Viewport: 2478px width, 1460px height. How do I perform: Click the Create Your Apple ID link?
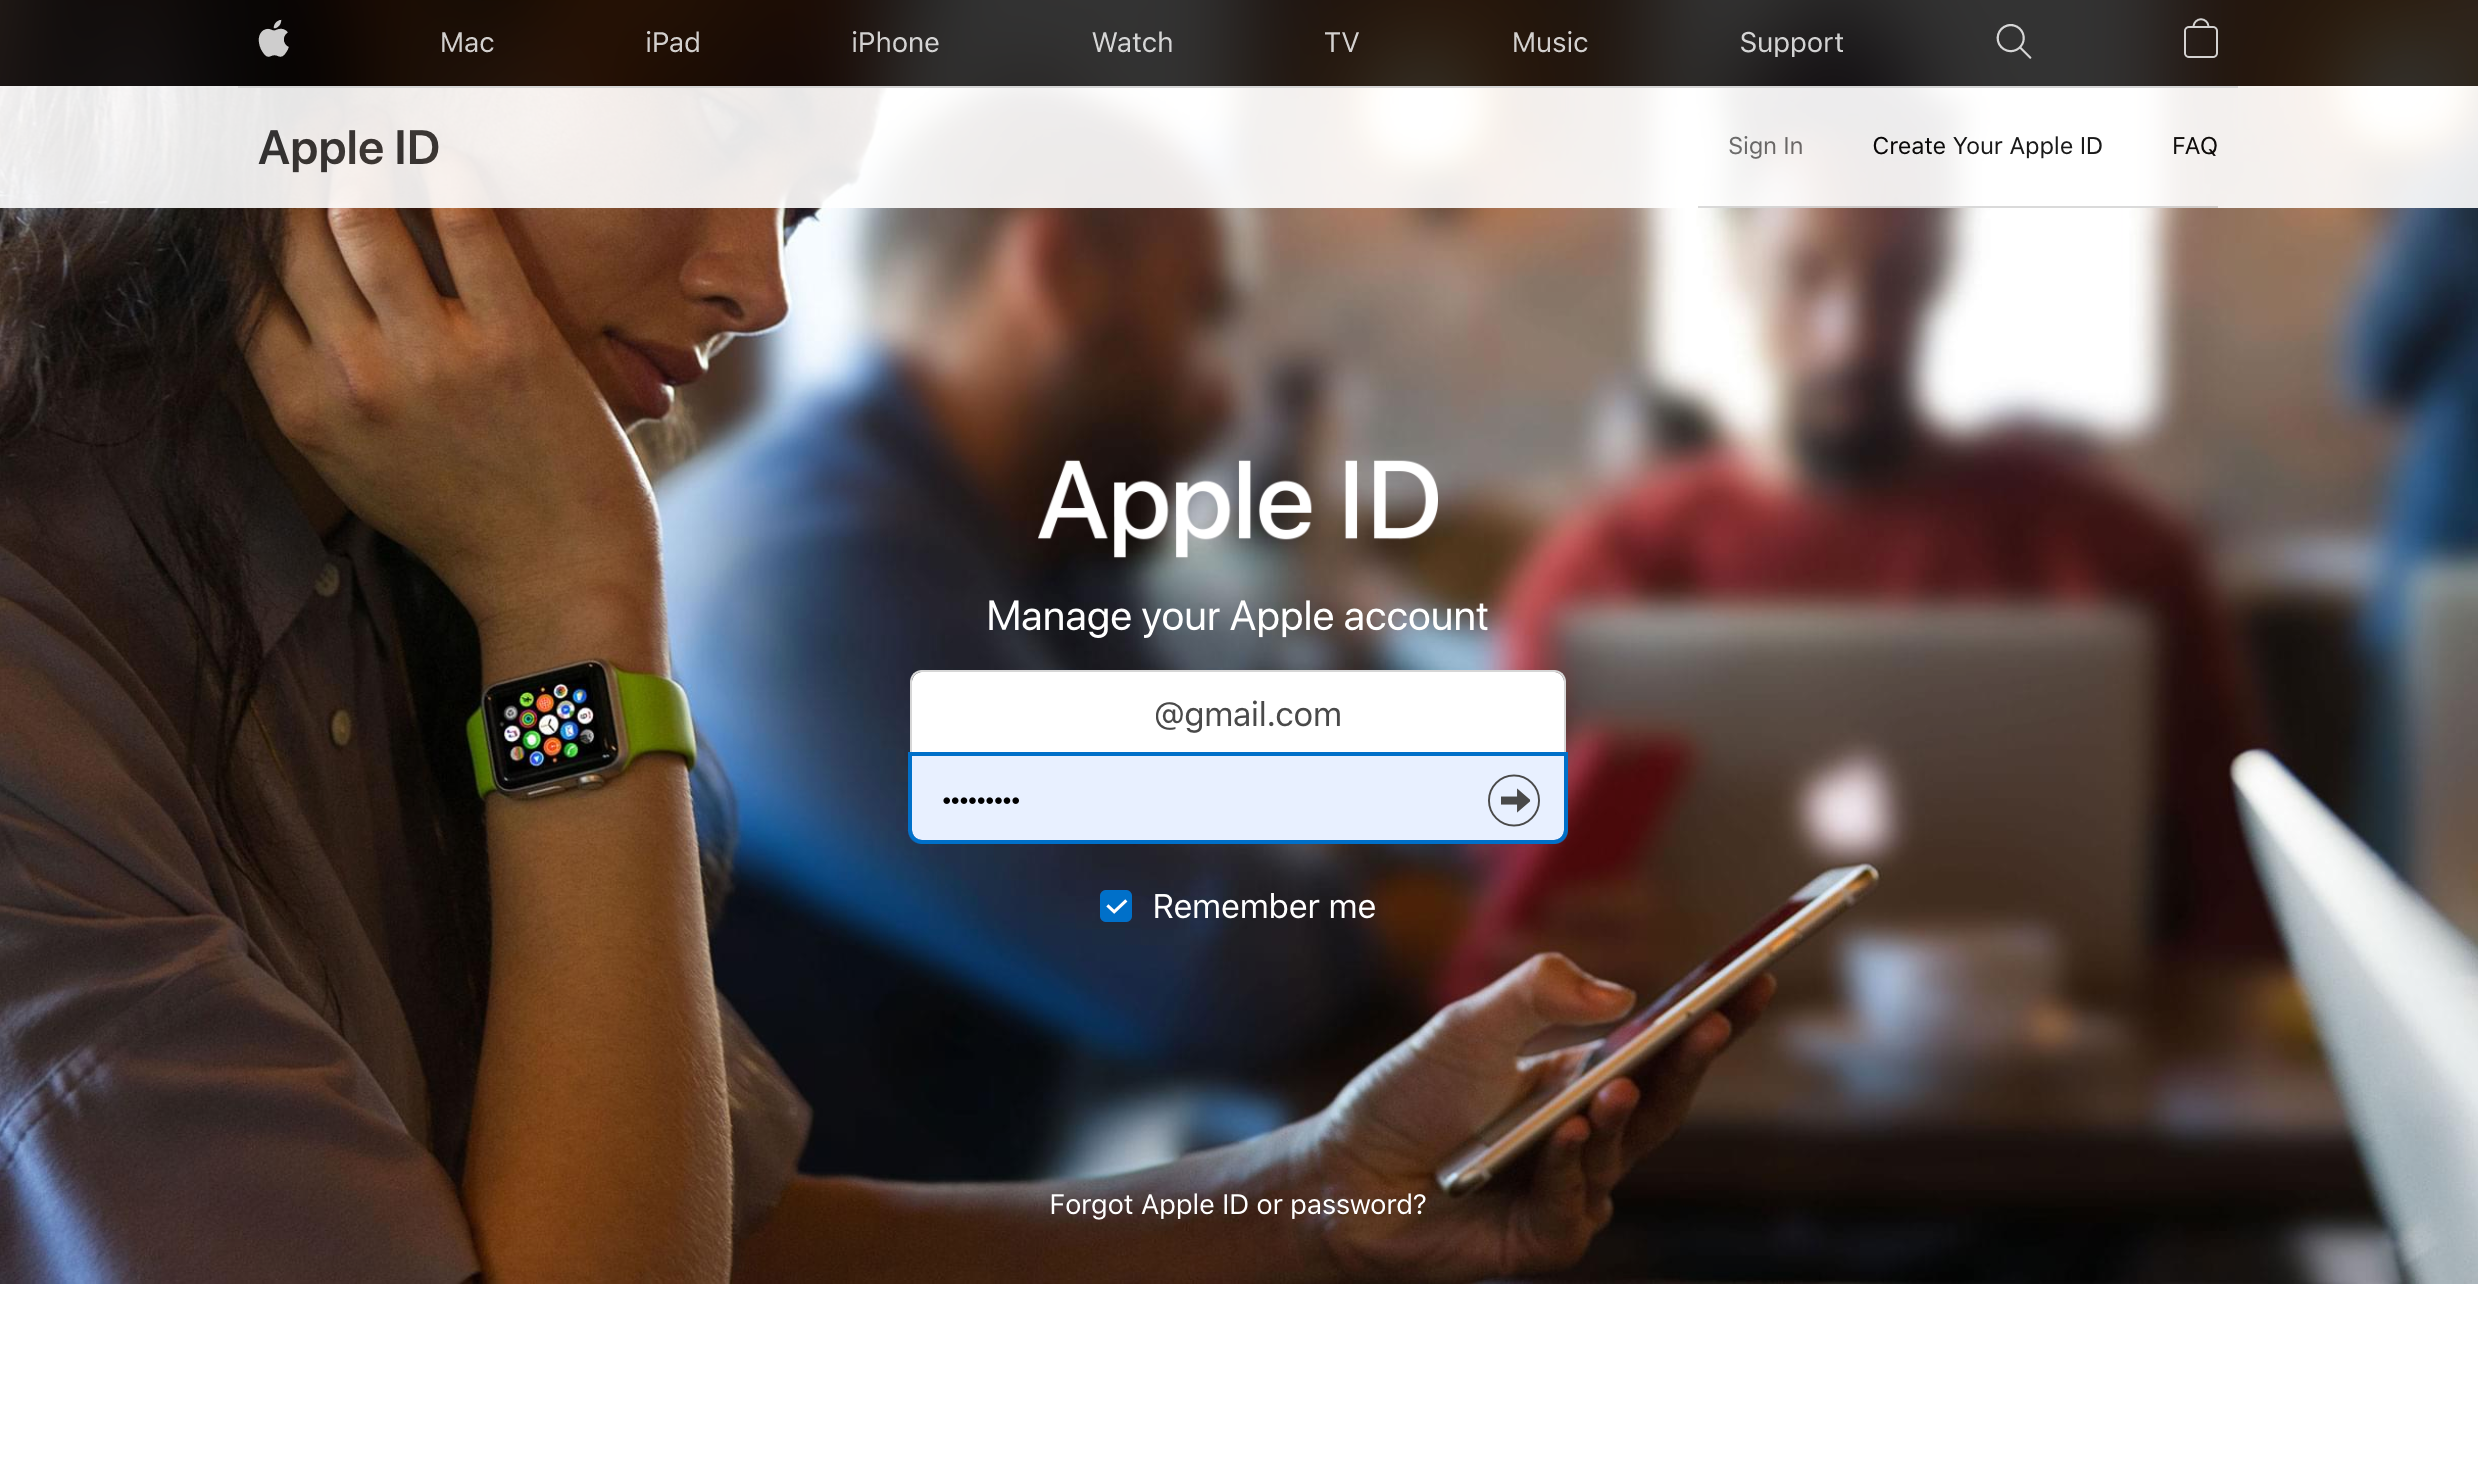click(x=1986, y=146)
